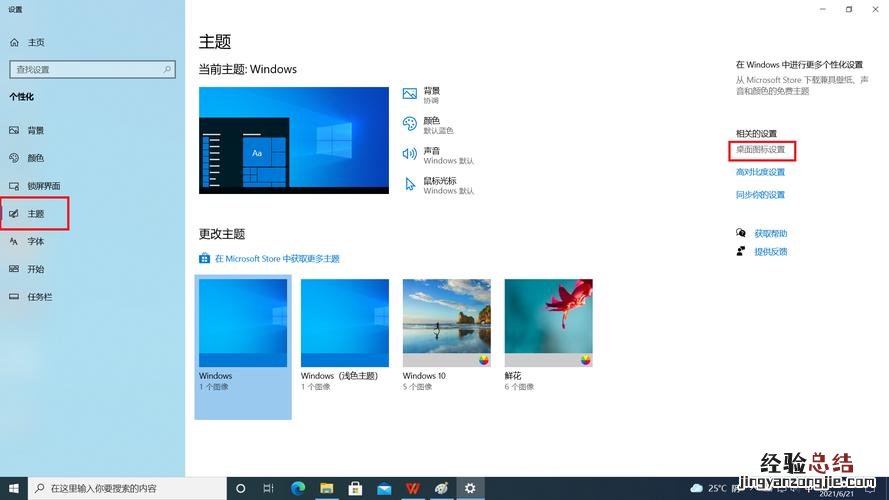Click the 提供反馈 link
The width and height of the screenshot is (889, 500).
pos(771,252)
